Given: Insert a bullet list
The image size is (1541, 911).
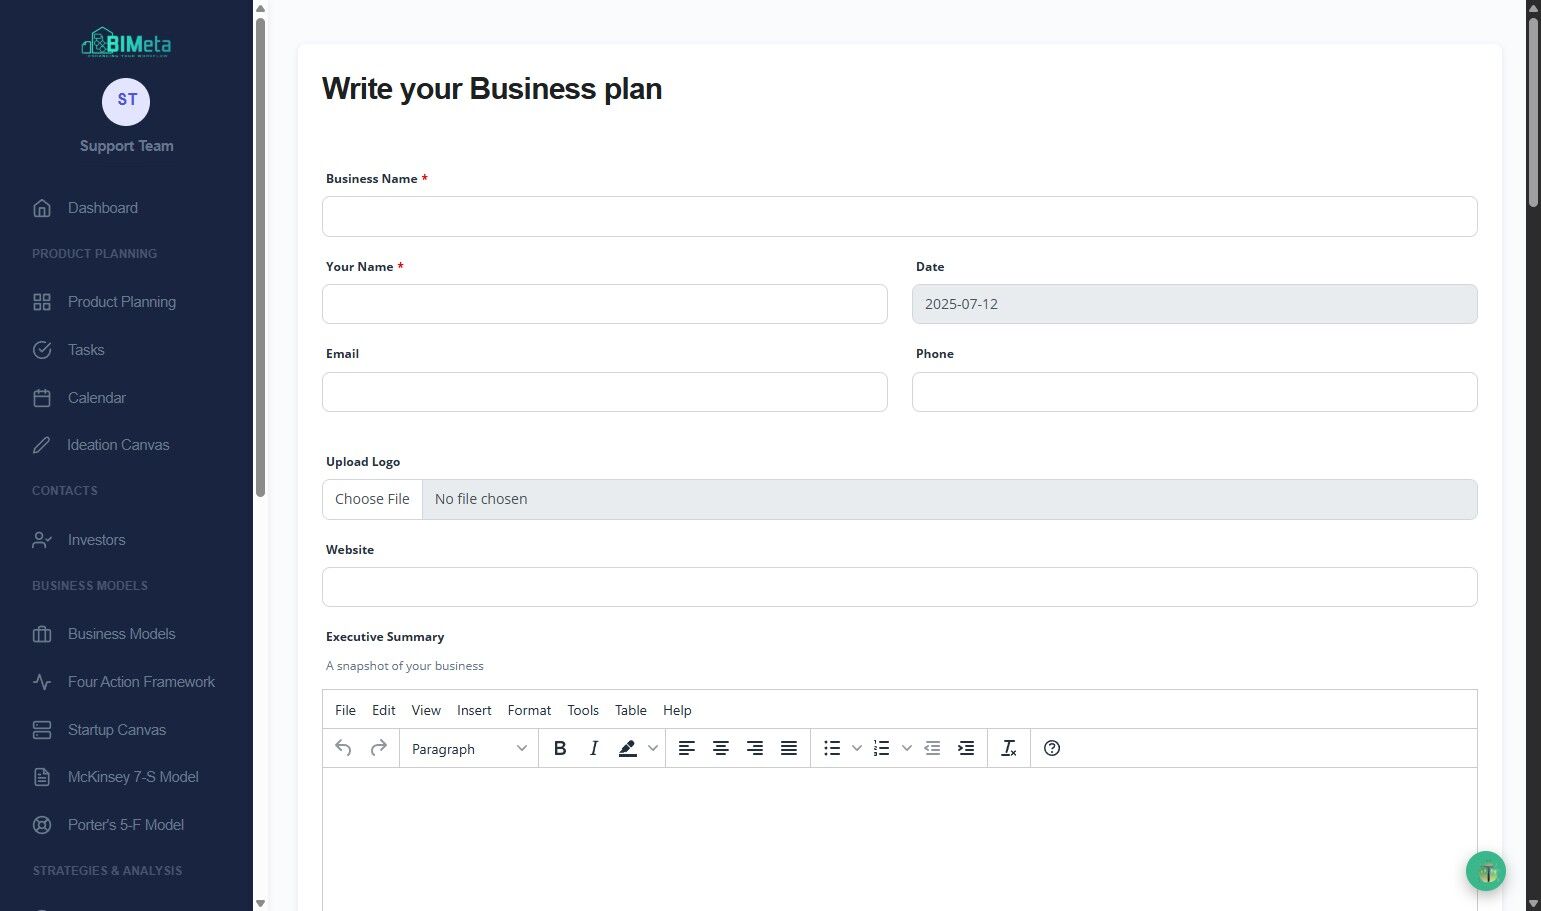Looking at the screenshot, I should (832, 748).
